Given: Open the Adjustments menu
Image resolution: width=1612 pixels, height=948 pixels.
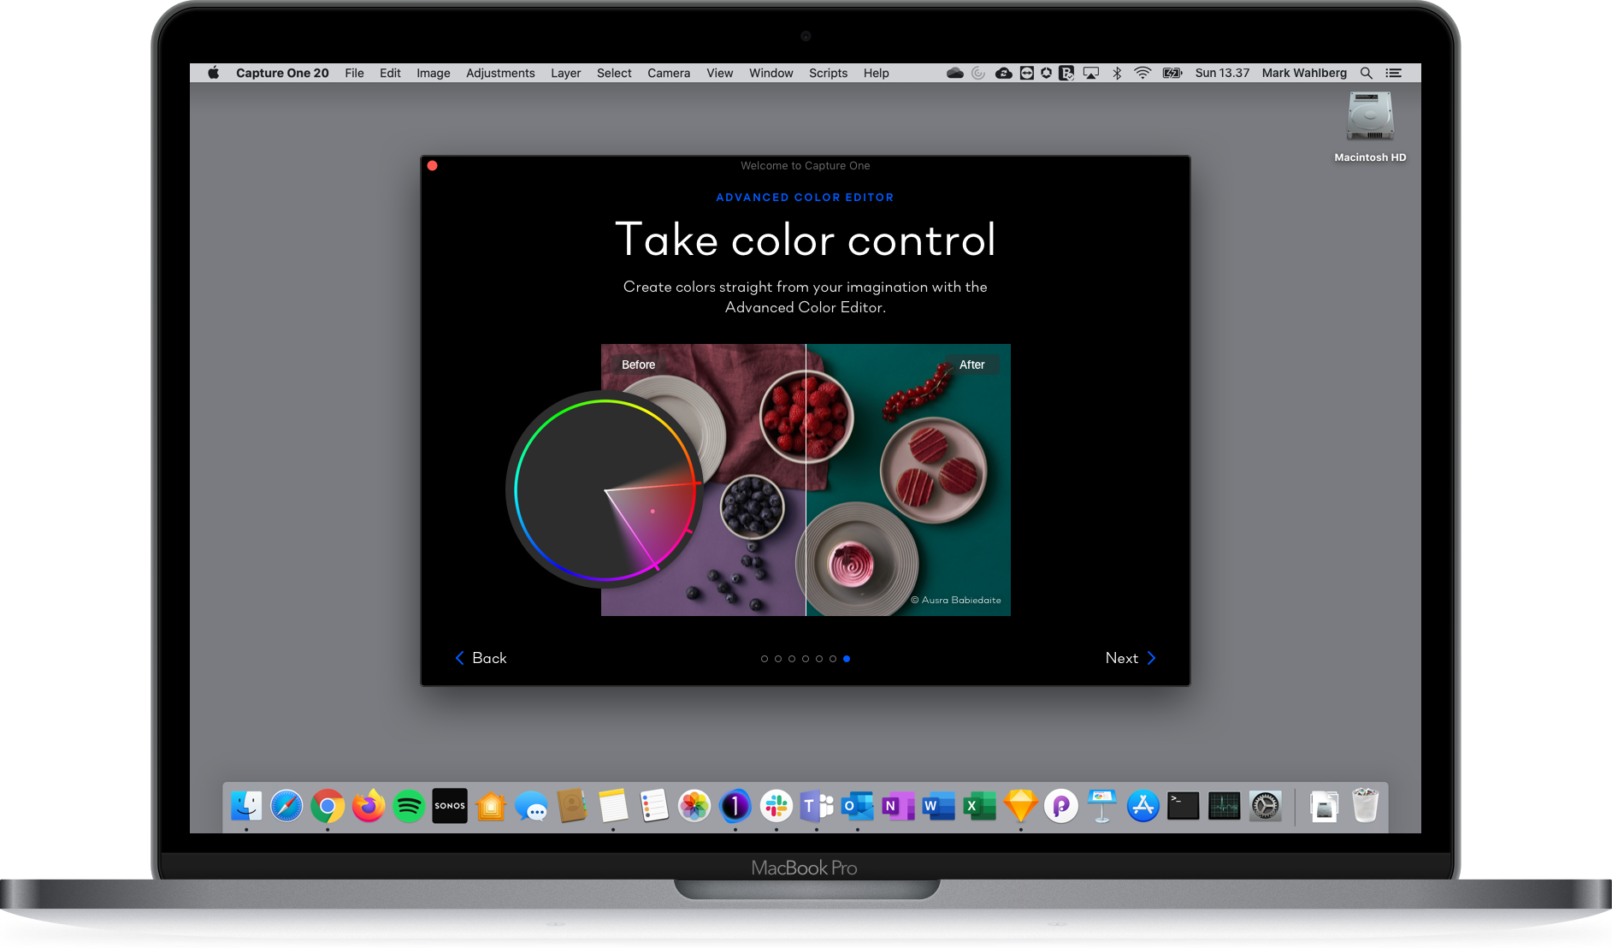Looking at the screenshot, I should pos(500,72).
